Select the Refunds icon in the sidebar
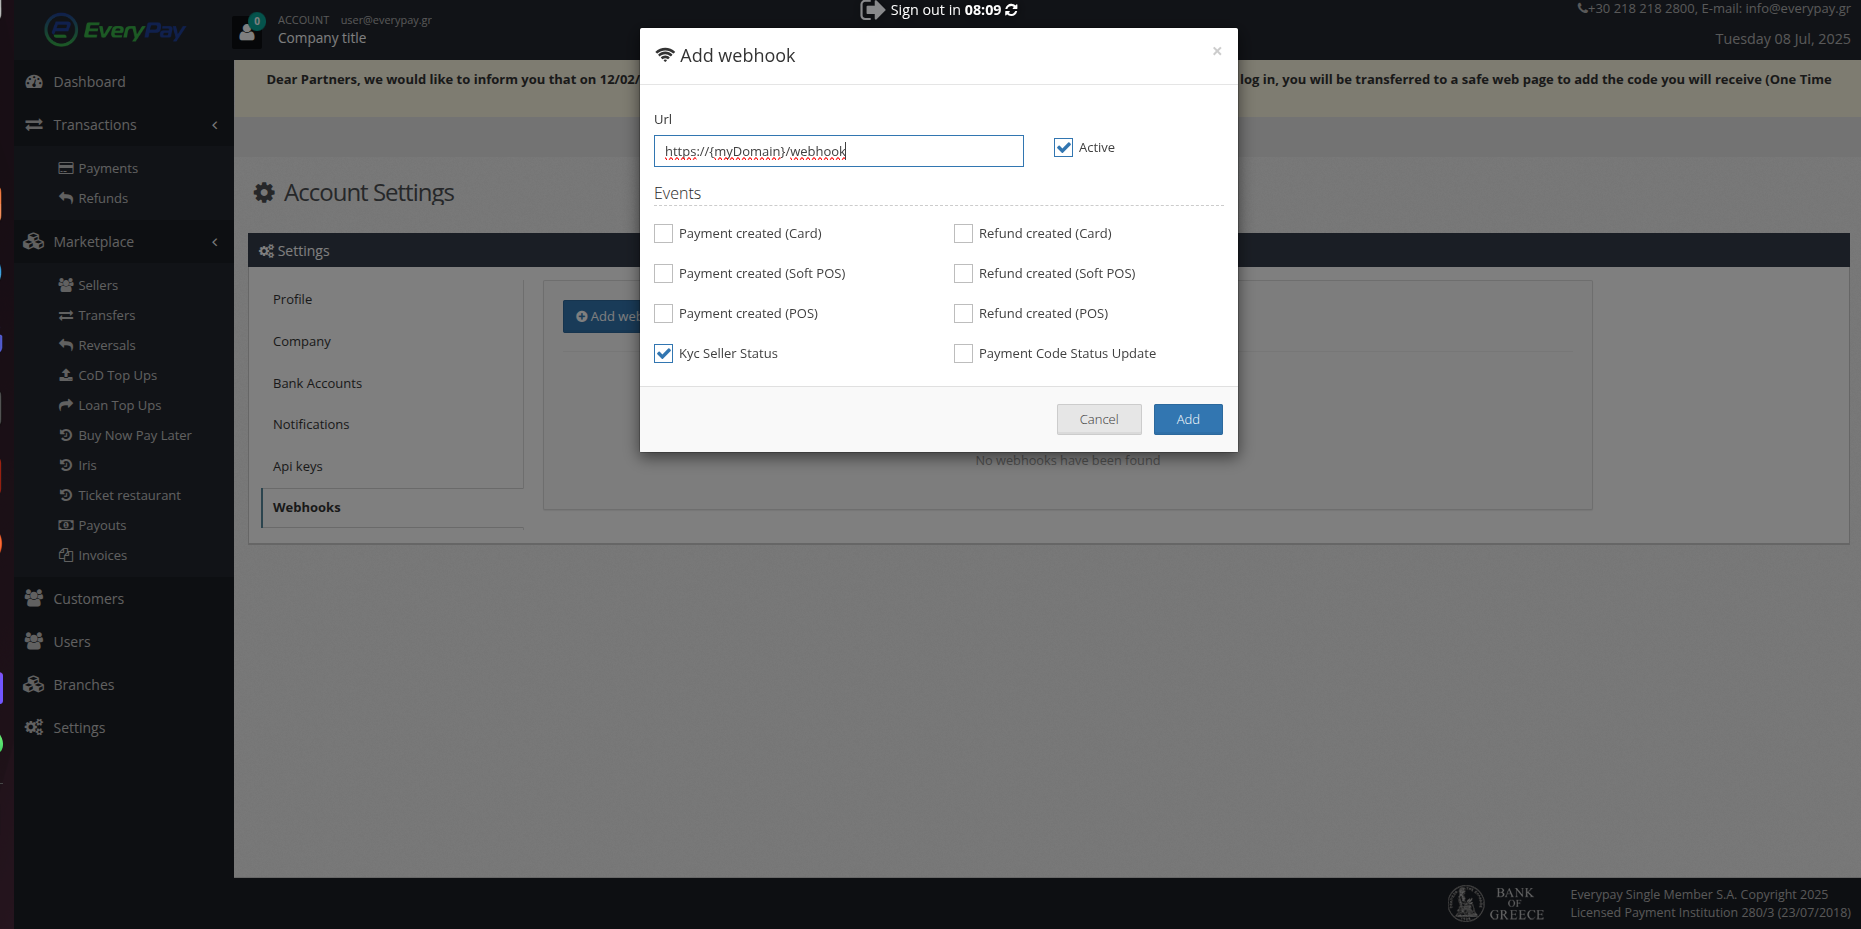 click(66, 198)
